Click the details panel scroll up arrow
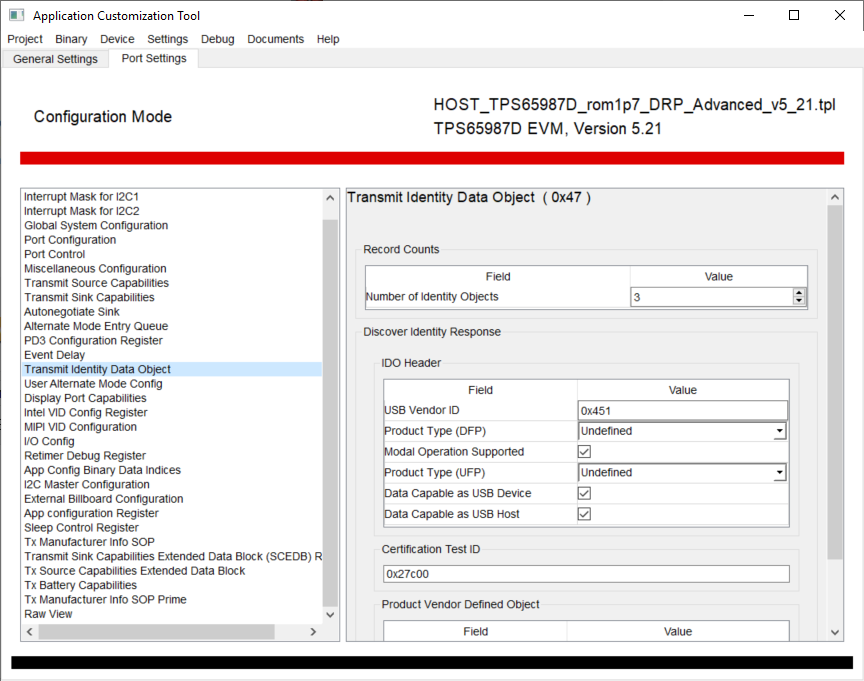The image size is (864, 681). coord(835,197)
